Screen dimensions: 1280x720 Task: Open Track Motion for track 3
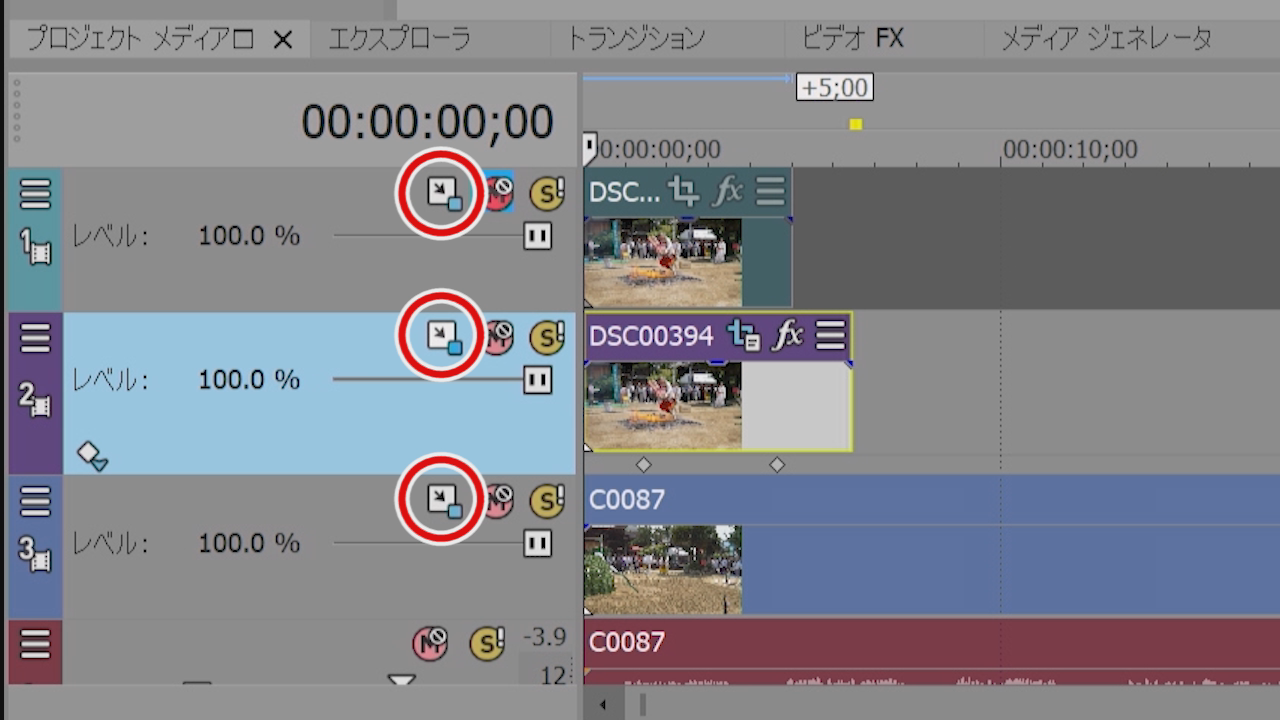443,499
